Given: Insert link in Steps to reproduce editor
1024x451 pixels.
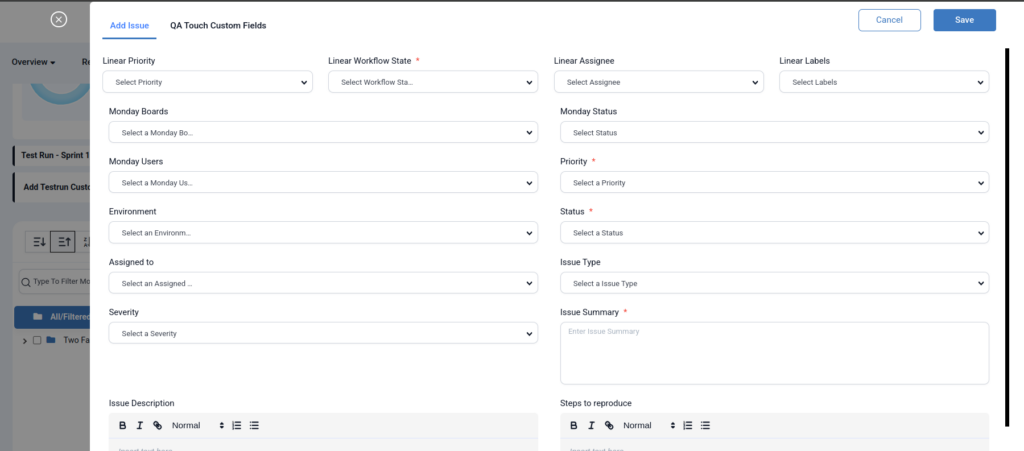Looking at the screenshot, I should [609, 426].
